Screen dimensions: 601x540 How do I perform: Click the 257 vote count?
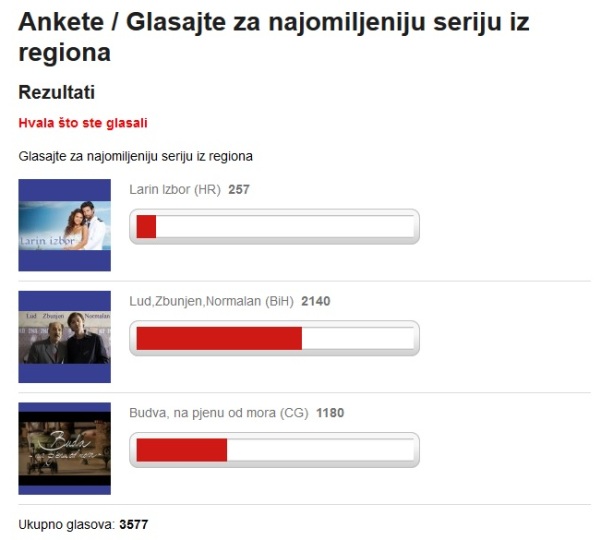point(239,189)
